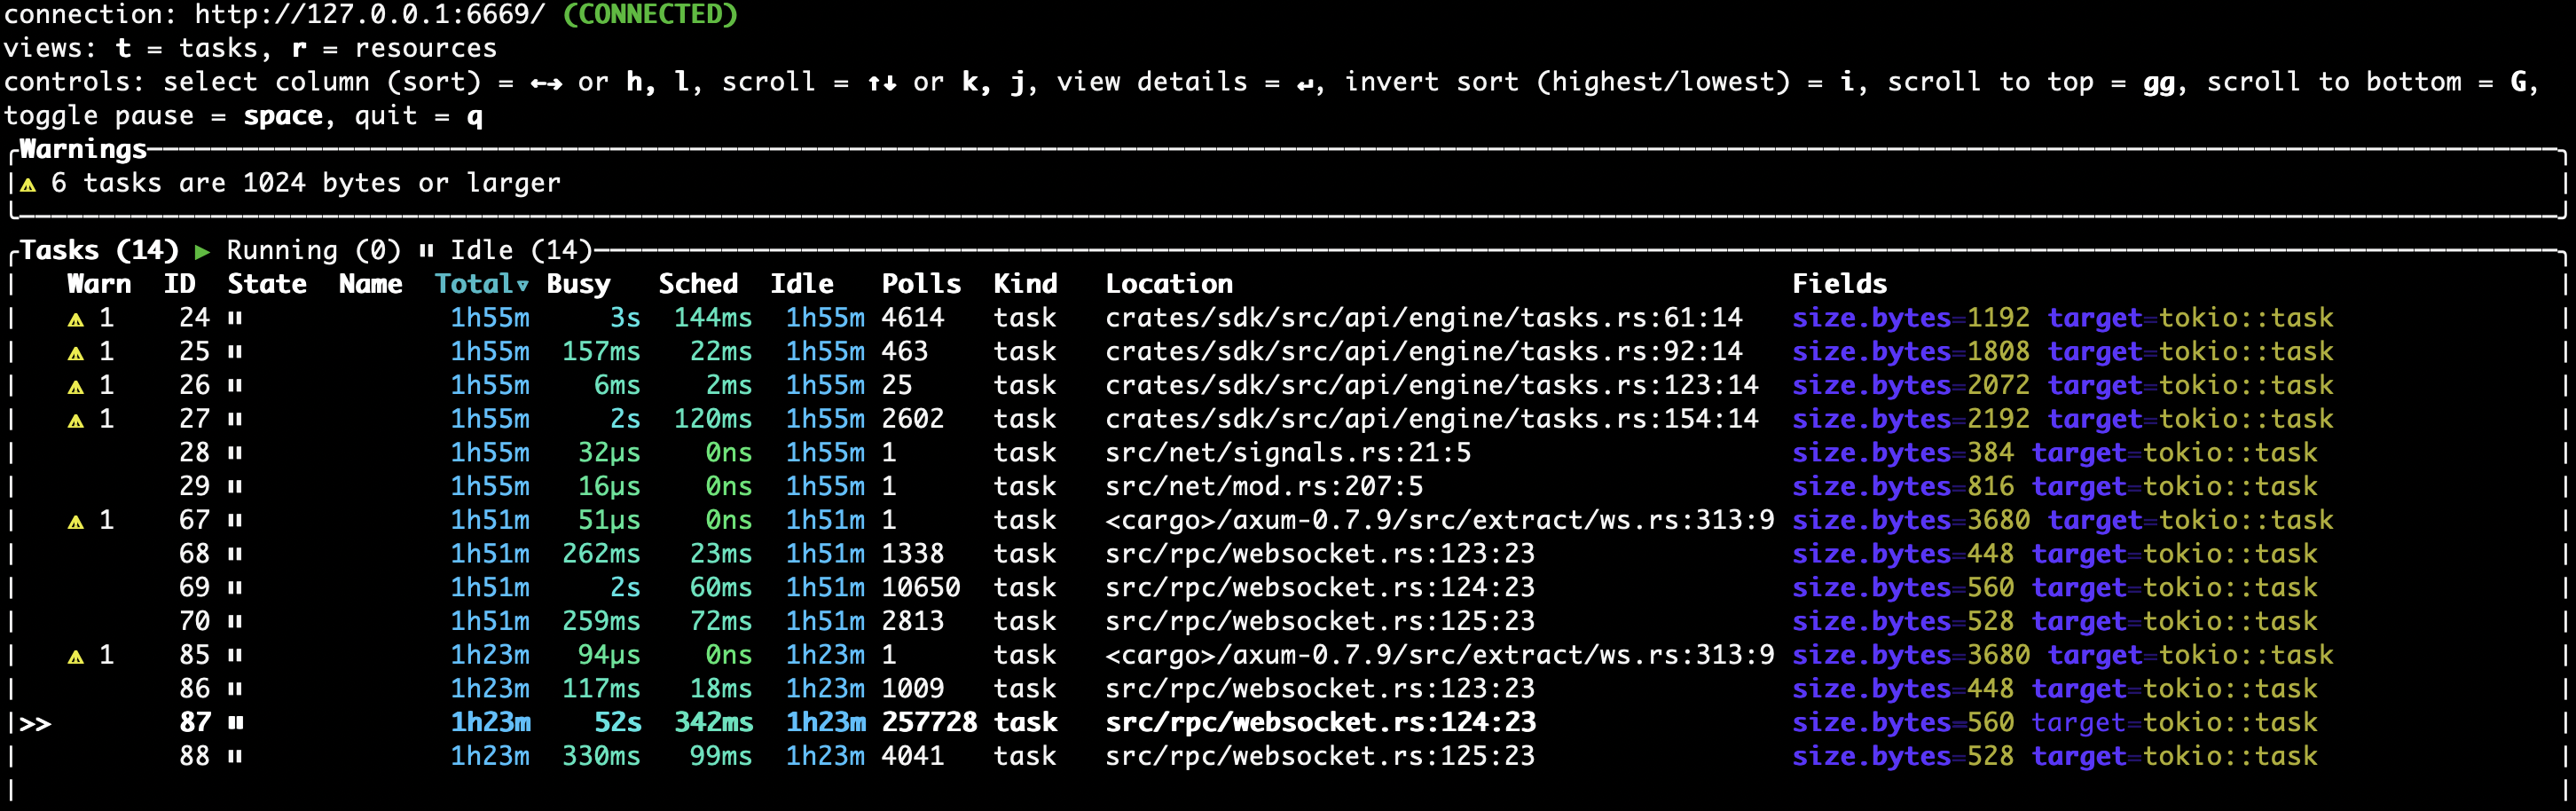This screenshot has width=2576, height=811.
Task: Click the warning icon on task 24
Action: 75,319
